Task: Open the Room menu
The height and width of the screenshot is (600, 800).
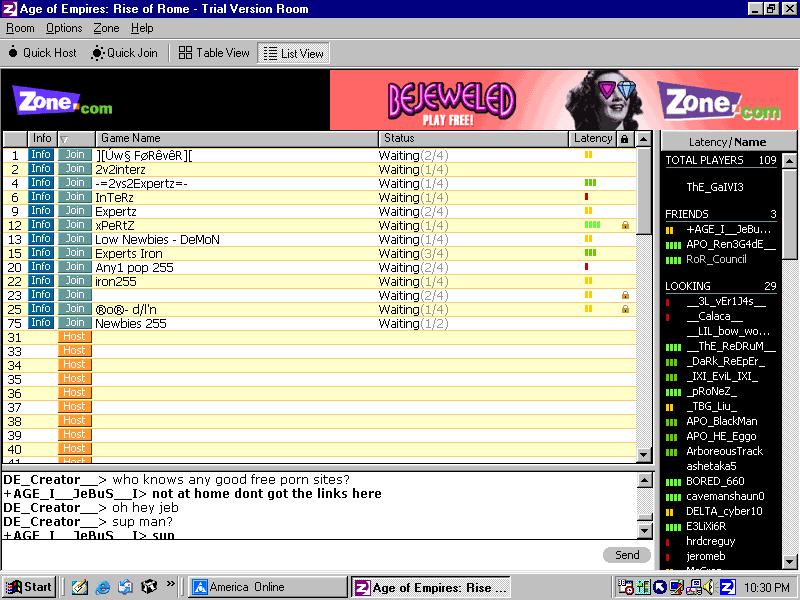Action: click(x=20, y=28)
